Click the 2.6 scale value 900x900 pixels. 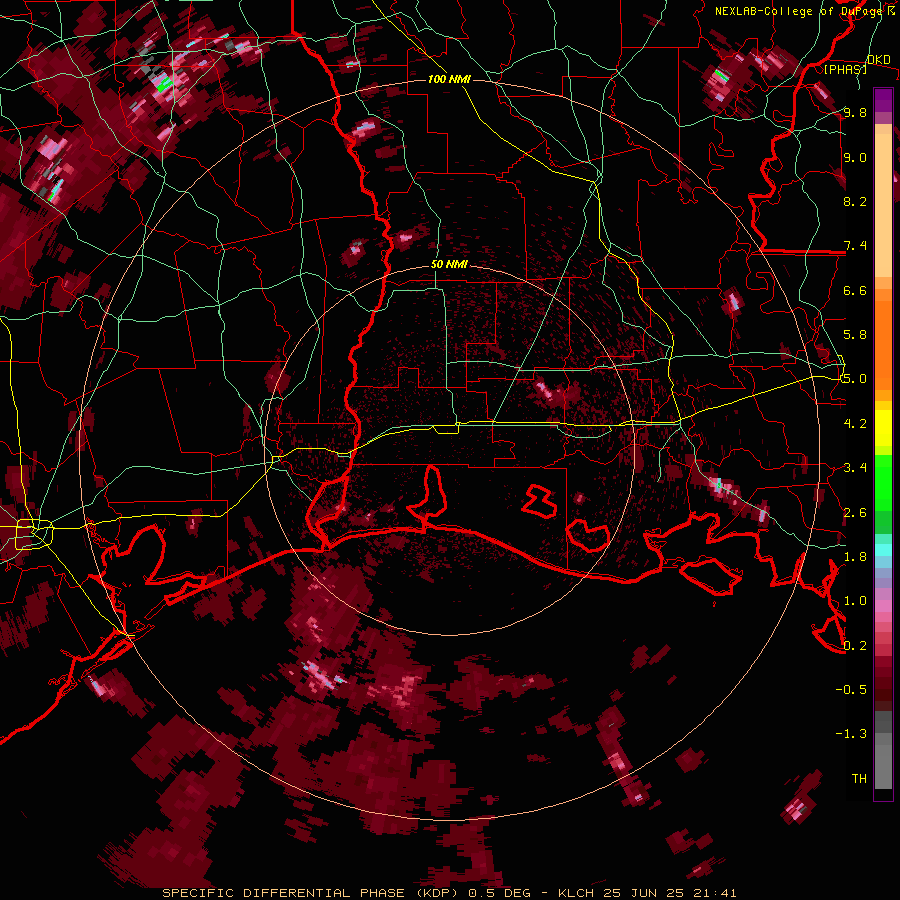pyautogui.click(x=855, y=513)
